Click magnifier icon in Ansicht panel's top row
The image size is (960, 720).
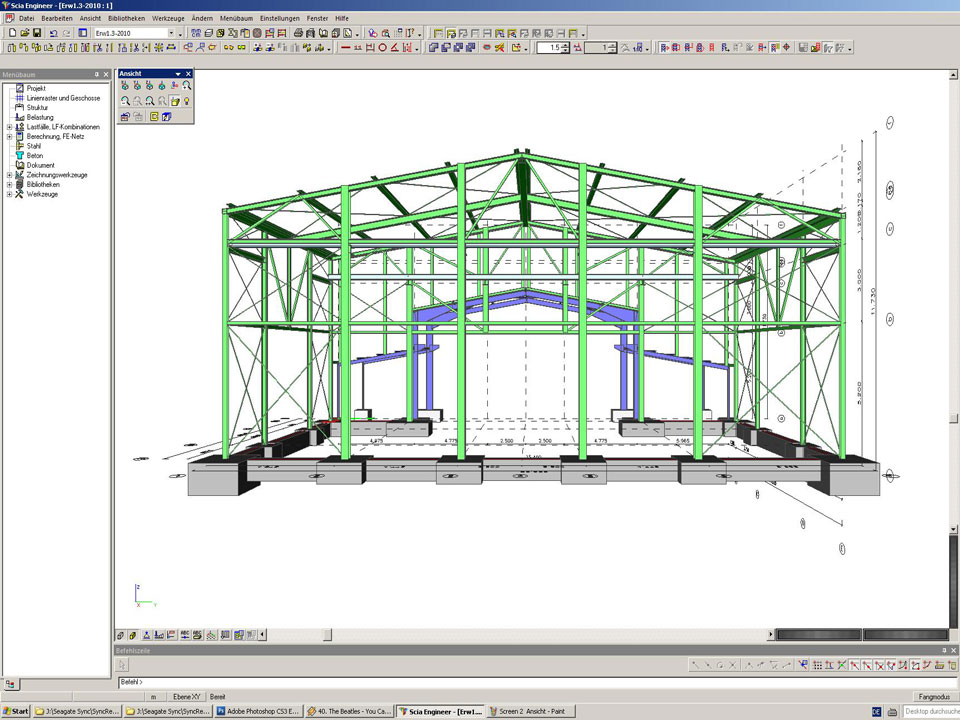187,86
